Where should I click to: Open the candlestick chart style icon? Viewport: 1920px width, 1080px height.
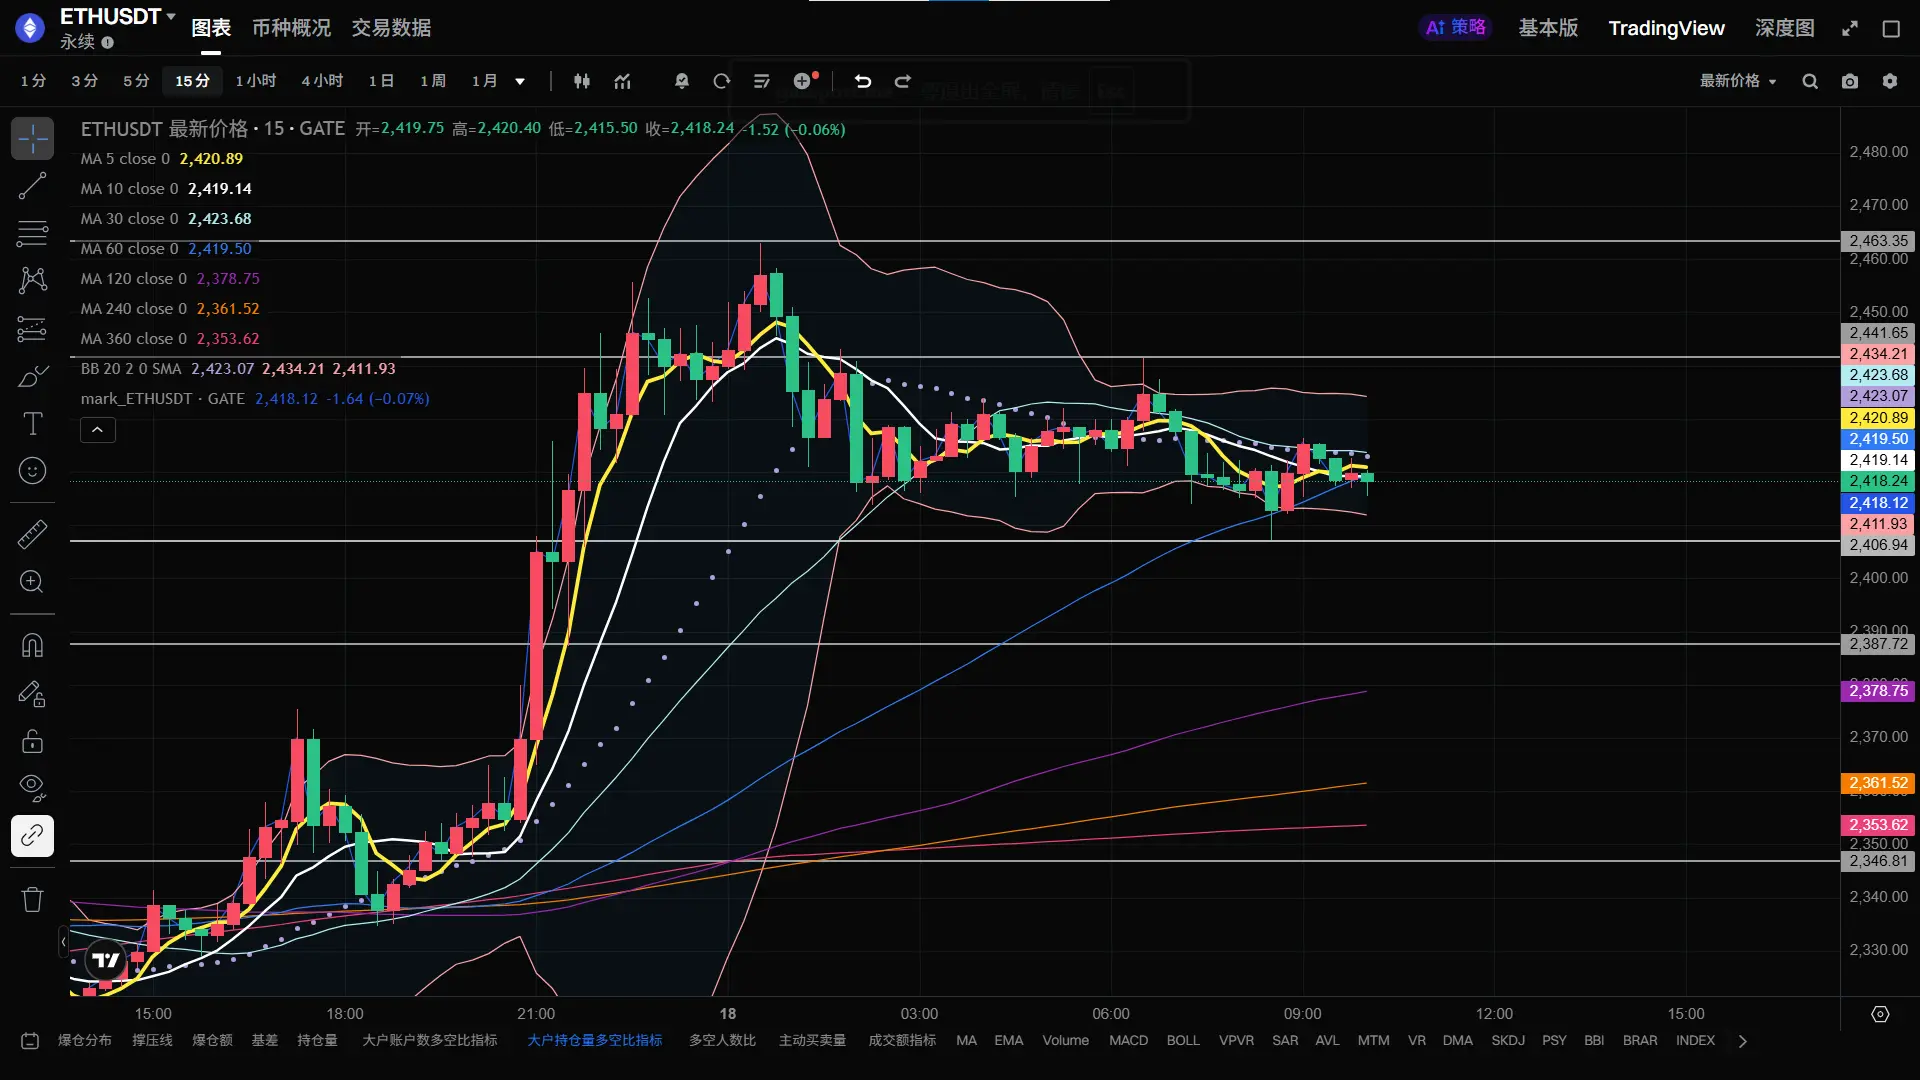tap(582, 82)
